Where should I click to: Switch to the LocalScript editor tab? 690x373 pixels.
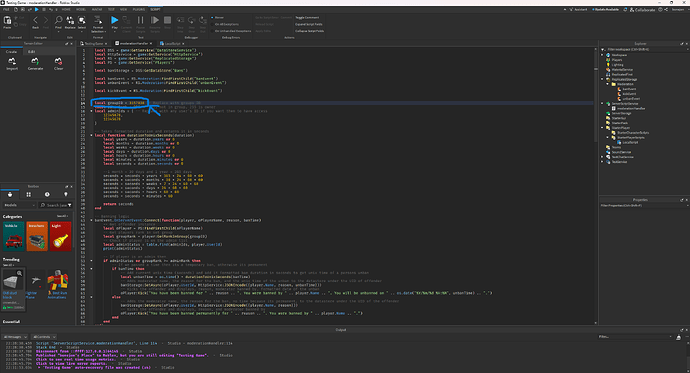[172, 44]
